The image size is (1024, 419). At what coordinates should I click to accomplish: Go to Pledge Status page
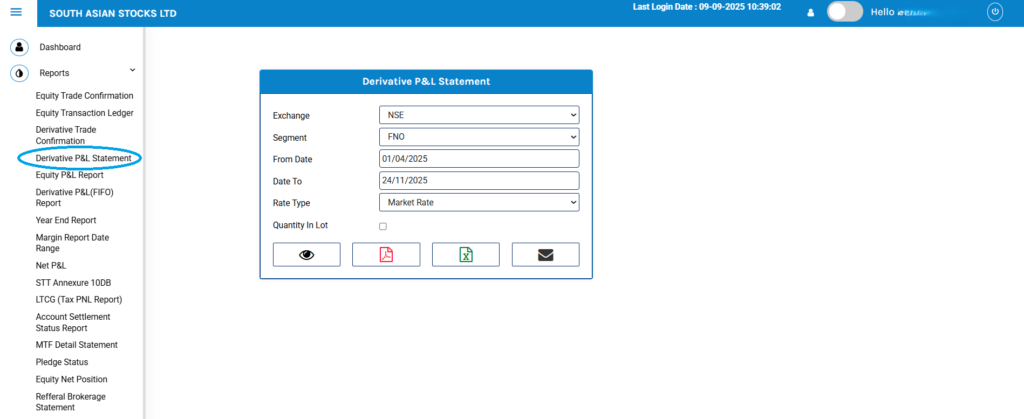click(62, 362)
